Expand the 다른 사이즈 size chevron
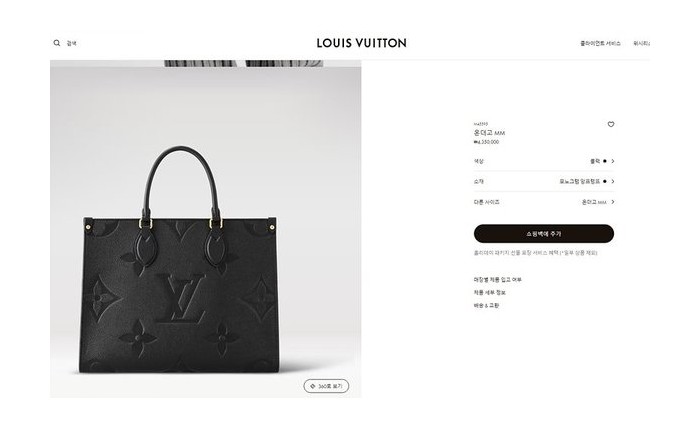This screenshot has height=428, width=700. coord(613,202)
